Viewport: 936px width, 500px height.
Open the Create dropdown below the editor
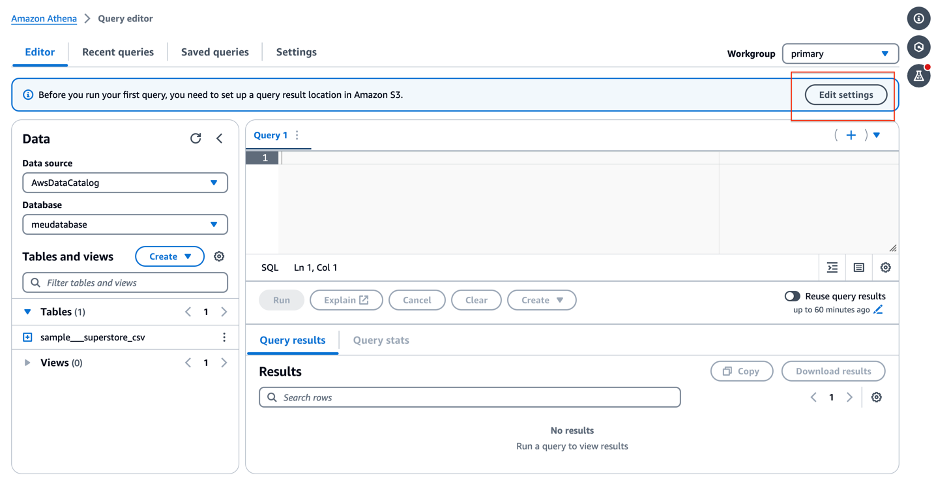pyautogui.click(x=541, y=300)
